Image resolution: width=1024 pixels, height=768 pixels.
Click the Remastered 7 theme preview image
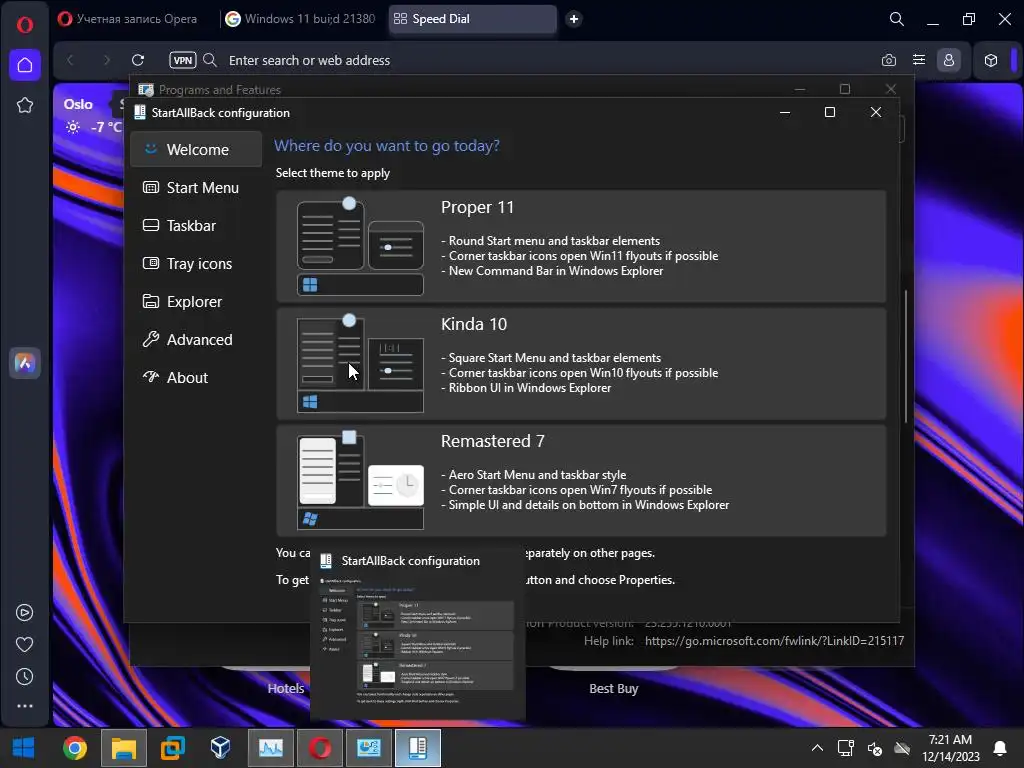pos(360,480)
